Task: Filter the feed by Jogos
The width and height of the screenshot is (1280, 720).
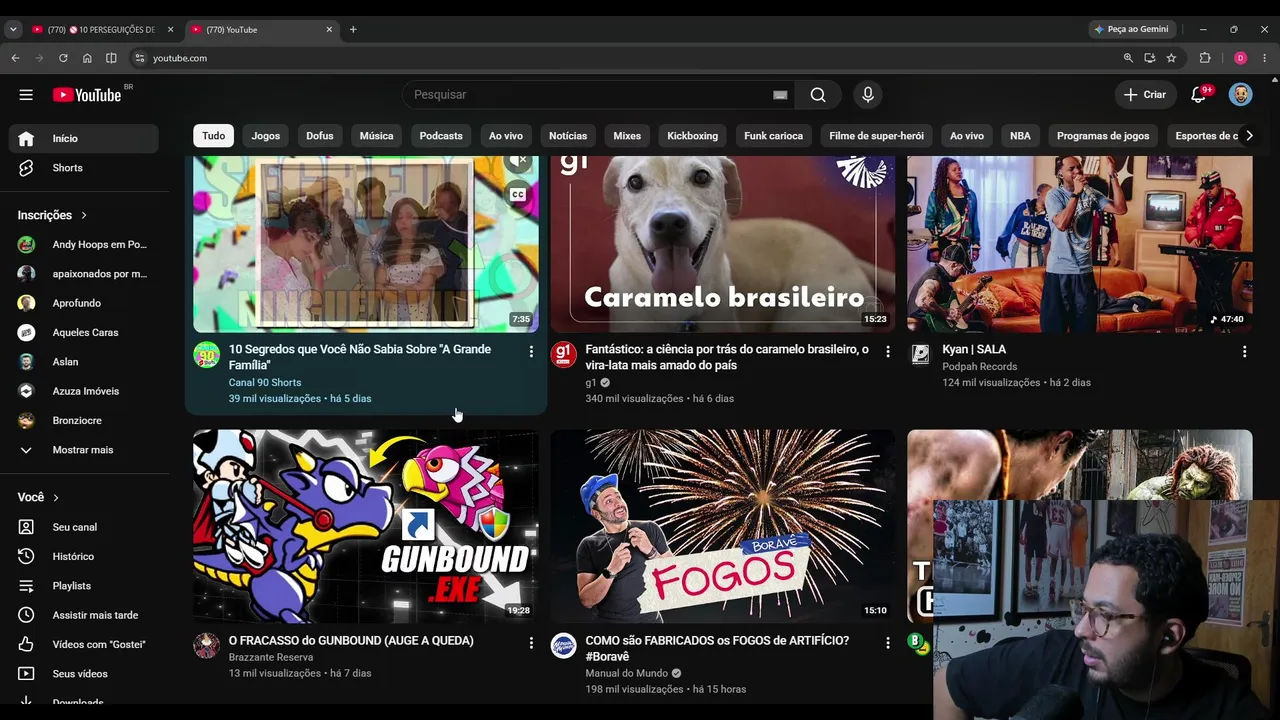Action: tap(266, 136)
